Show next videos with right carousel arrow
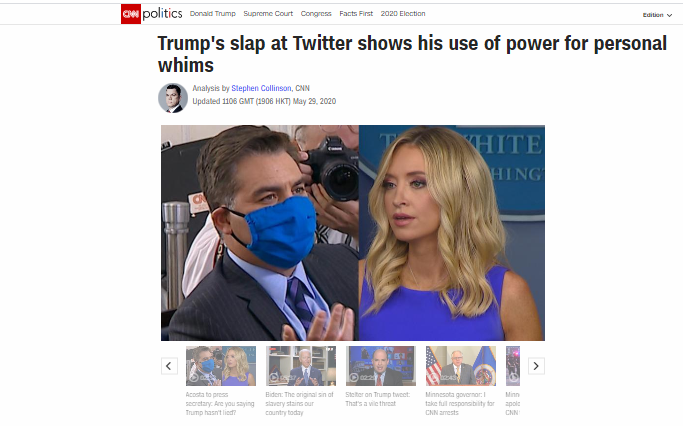 pyautogui.click(x=536, y=366)
